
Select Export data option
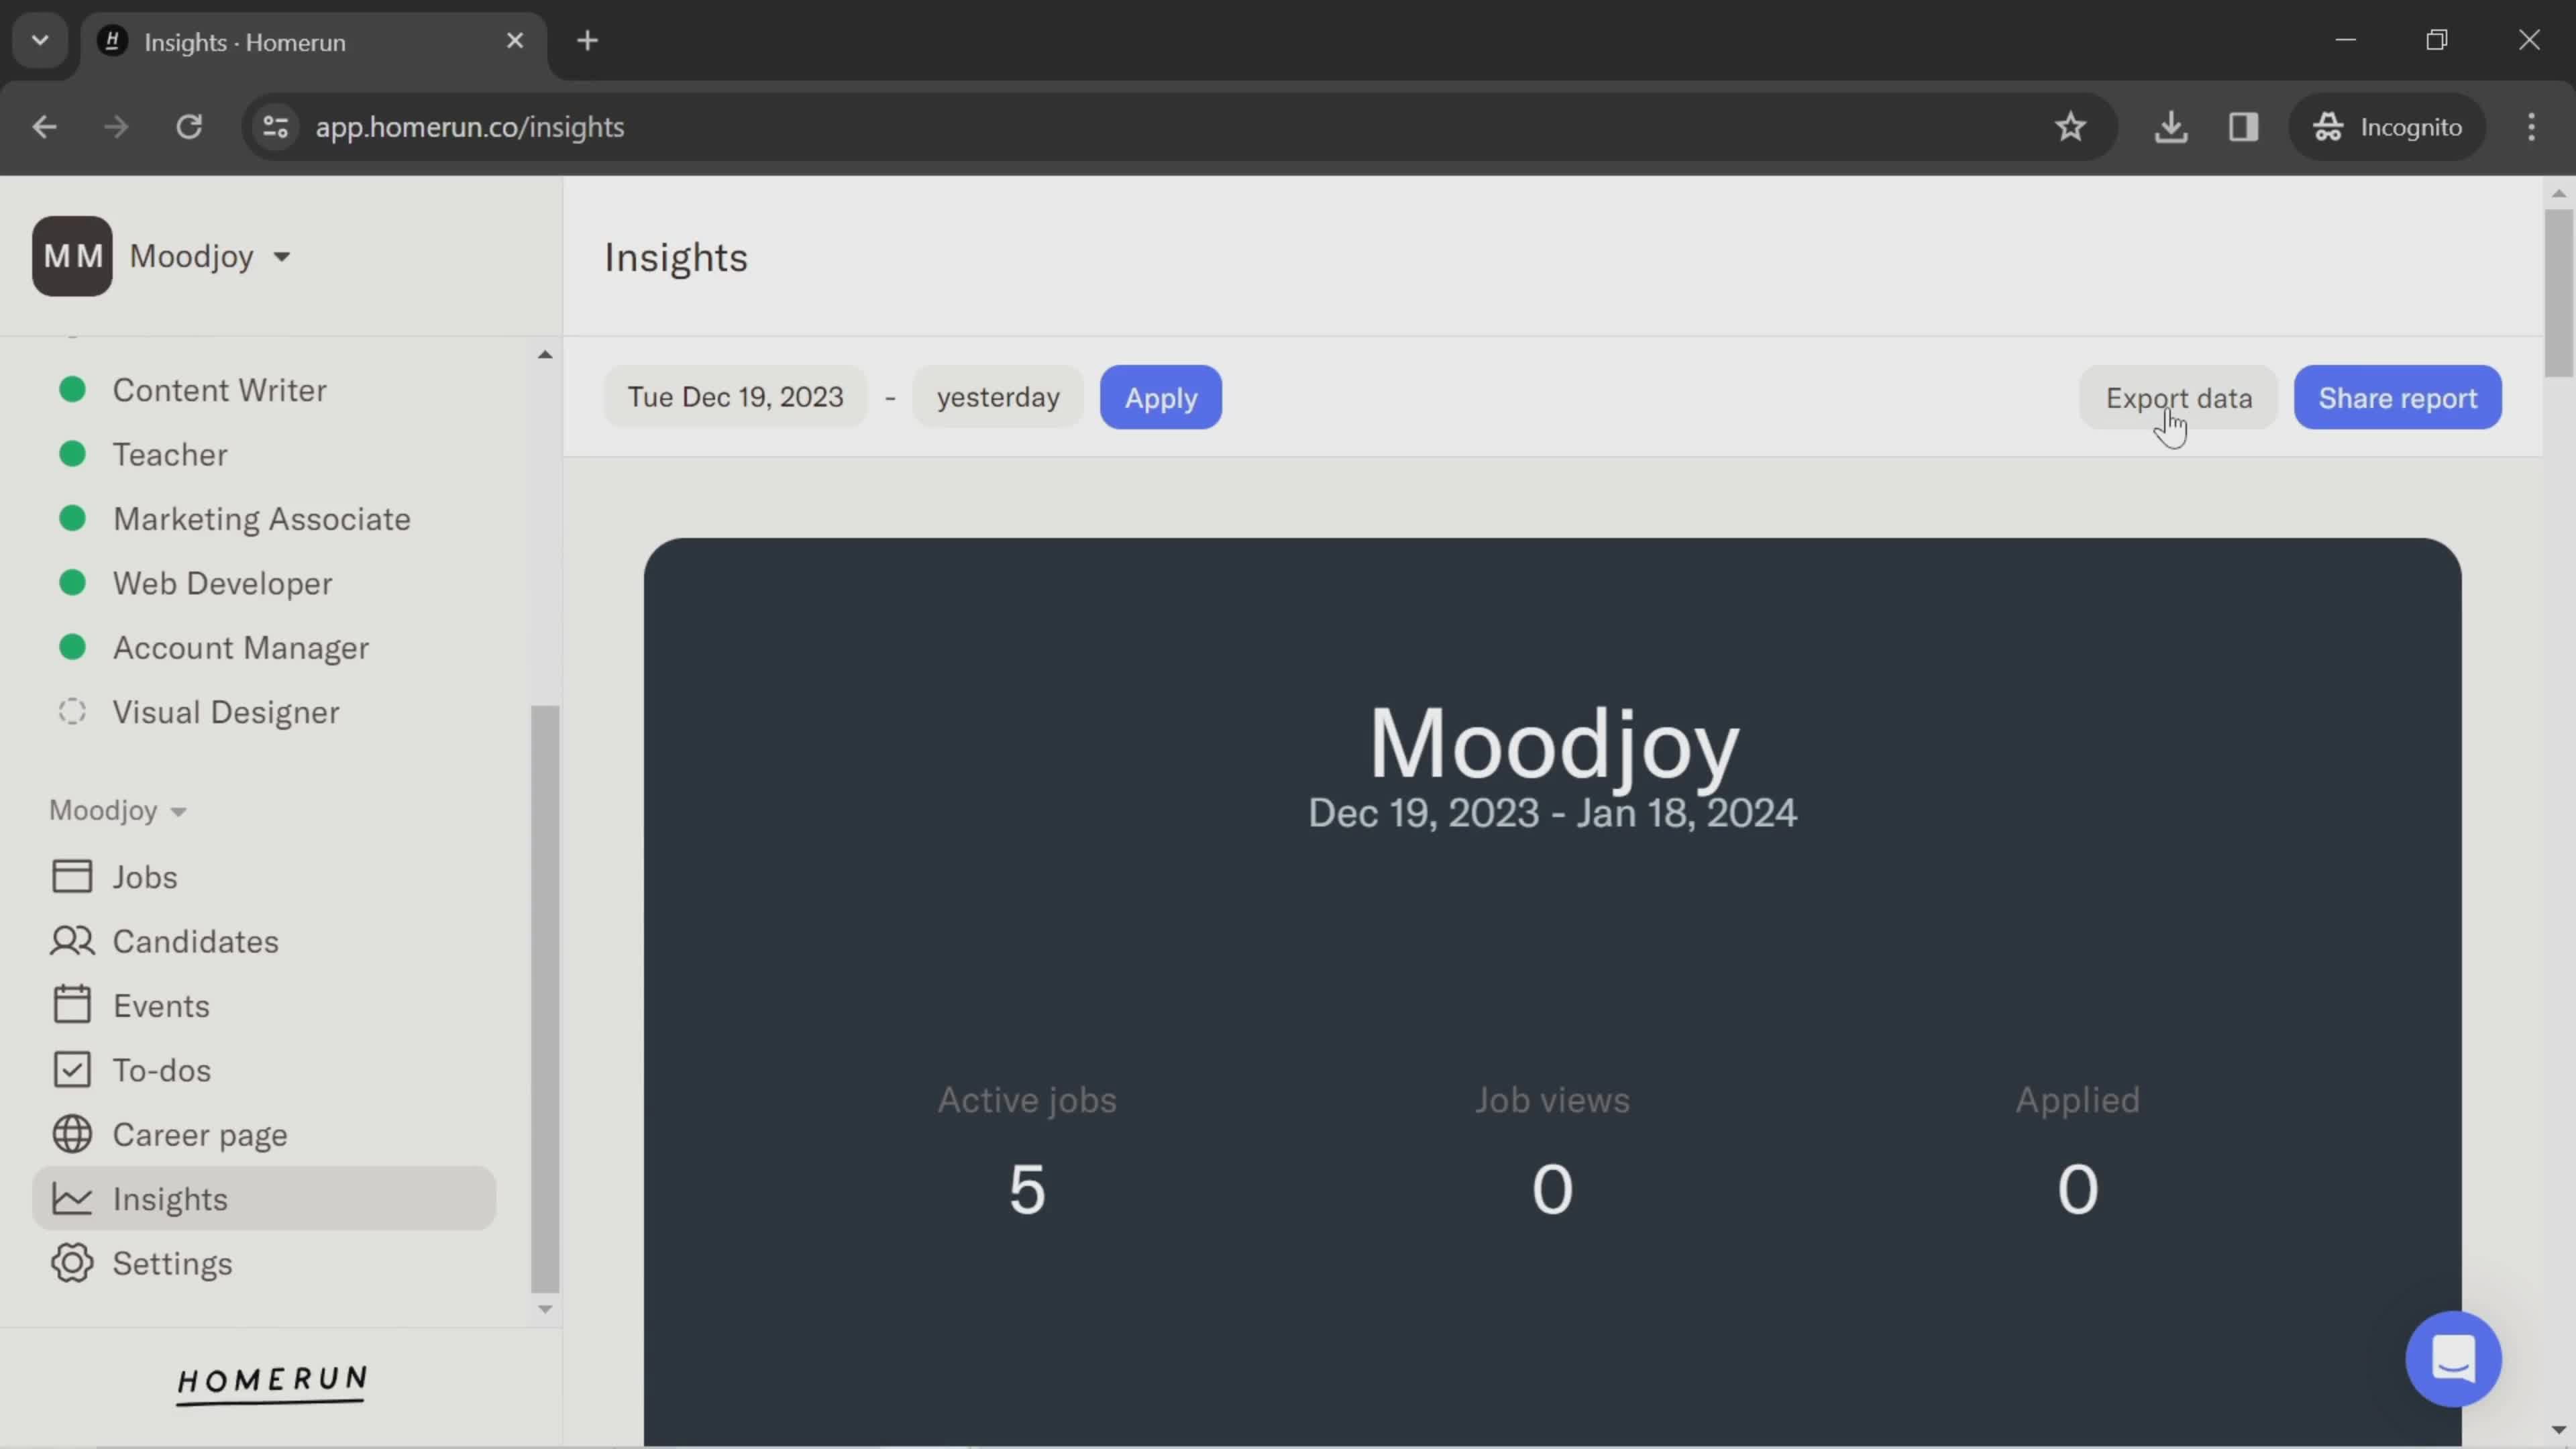2178,396
